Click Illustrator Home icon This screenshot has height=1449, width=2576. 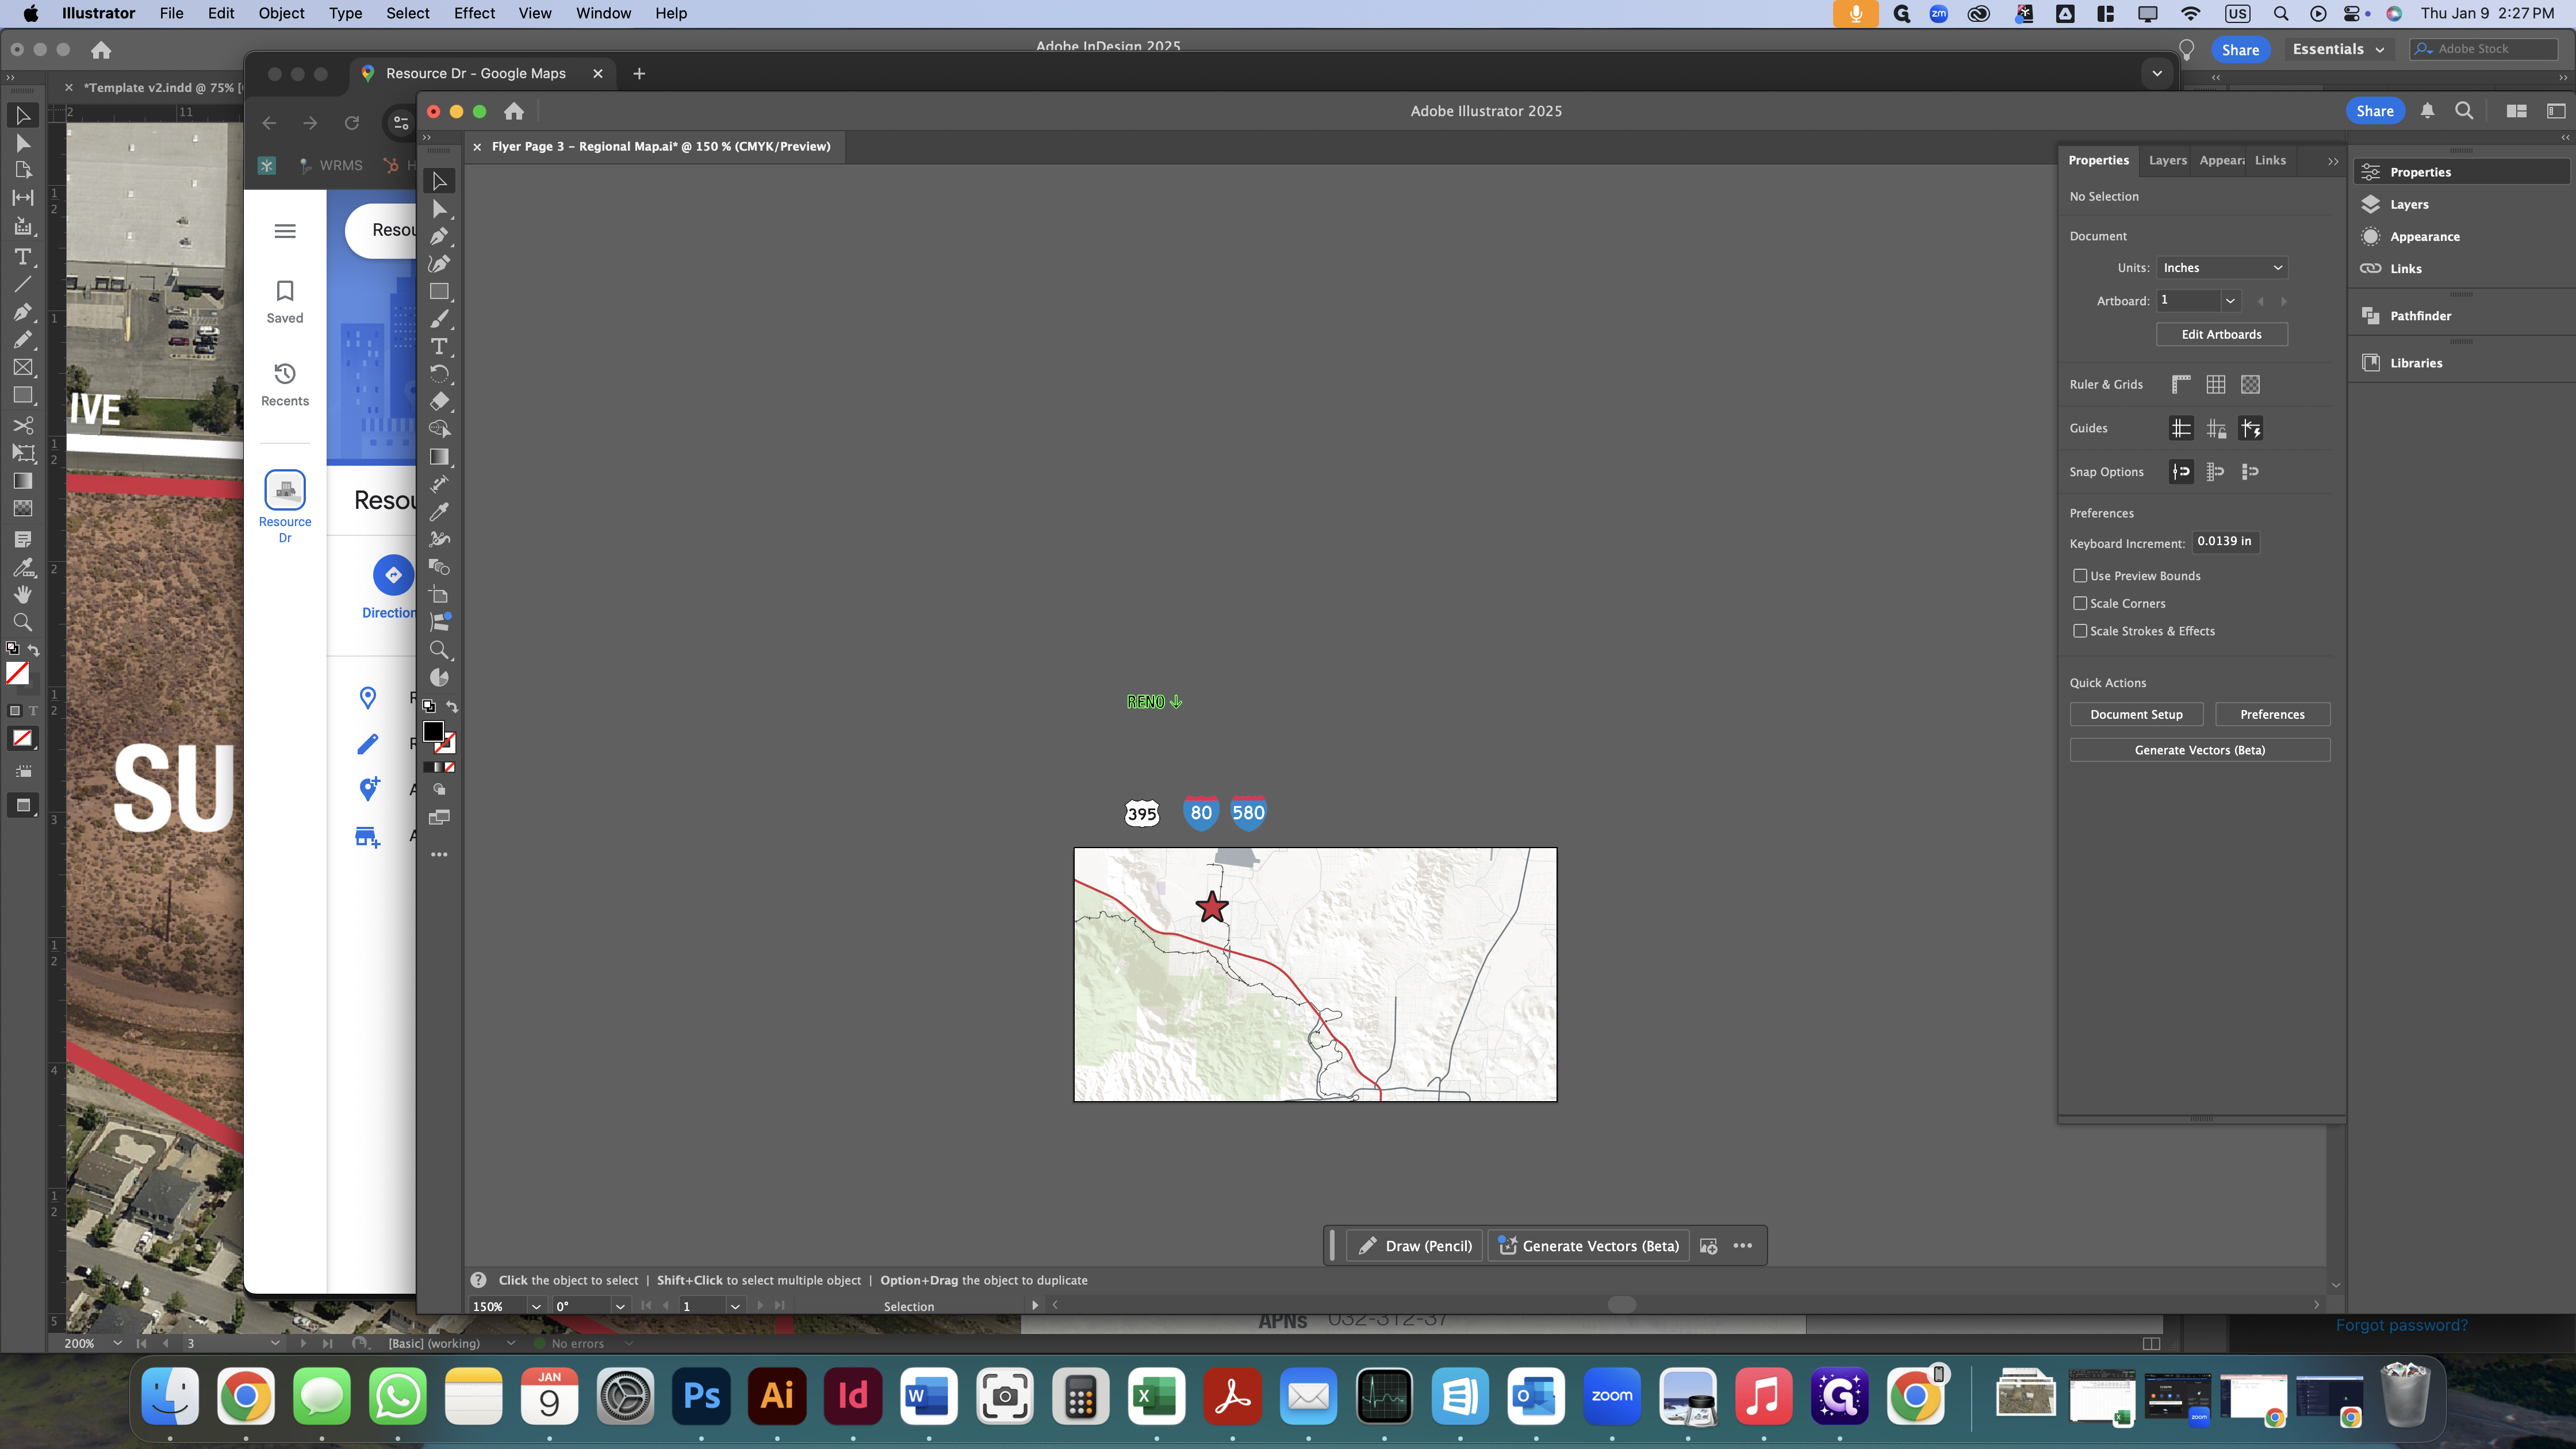click(514, 111)
